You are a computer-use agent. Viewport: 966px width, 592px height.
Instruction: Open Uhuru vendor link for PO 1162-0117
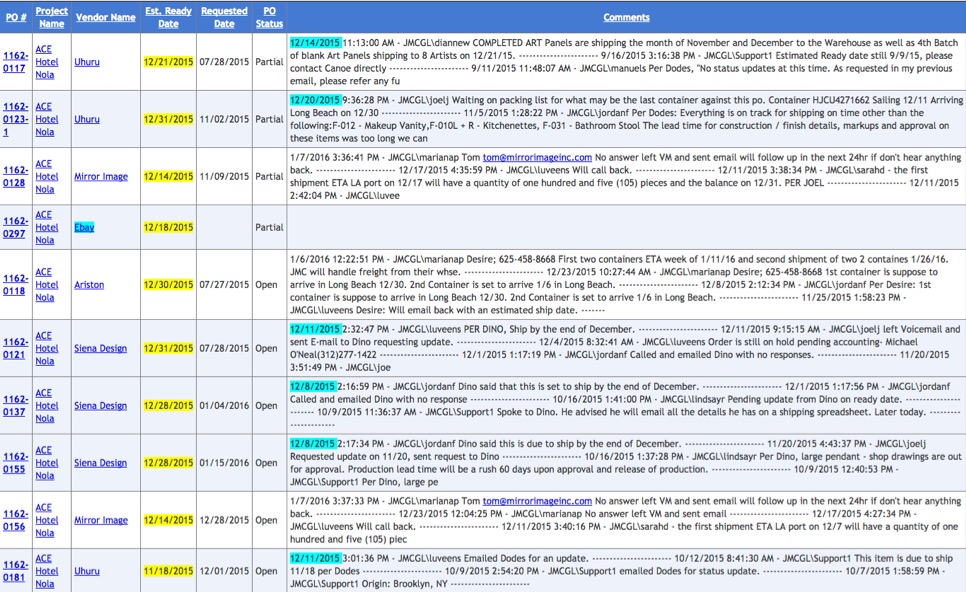pos(87,61)
